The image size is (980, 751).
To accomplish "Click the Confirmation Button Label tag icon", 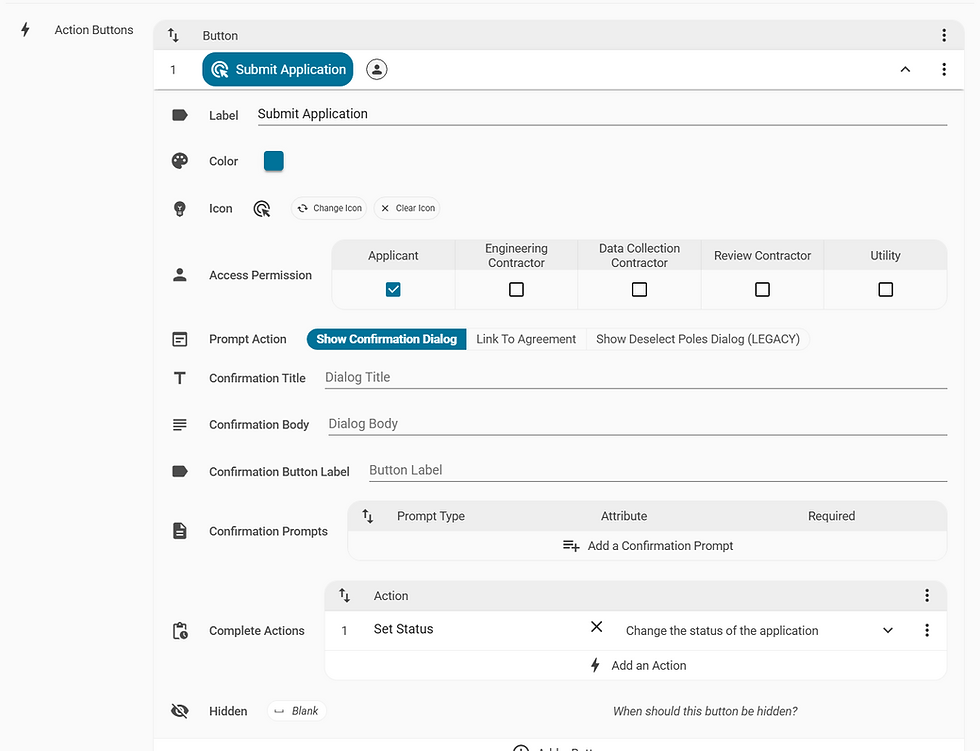I will [180, 472].
